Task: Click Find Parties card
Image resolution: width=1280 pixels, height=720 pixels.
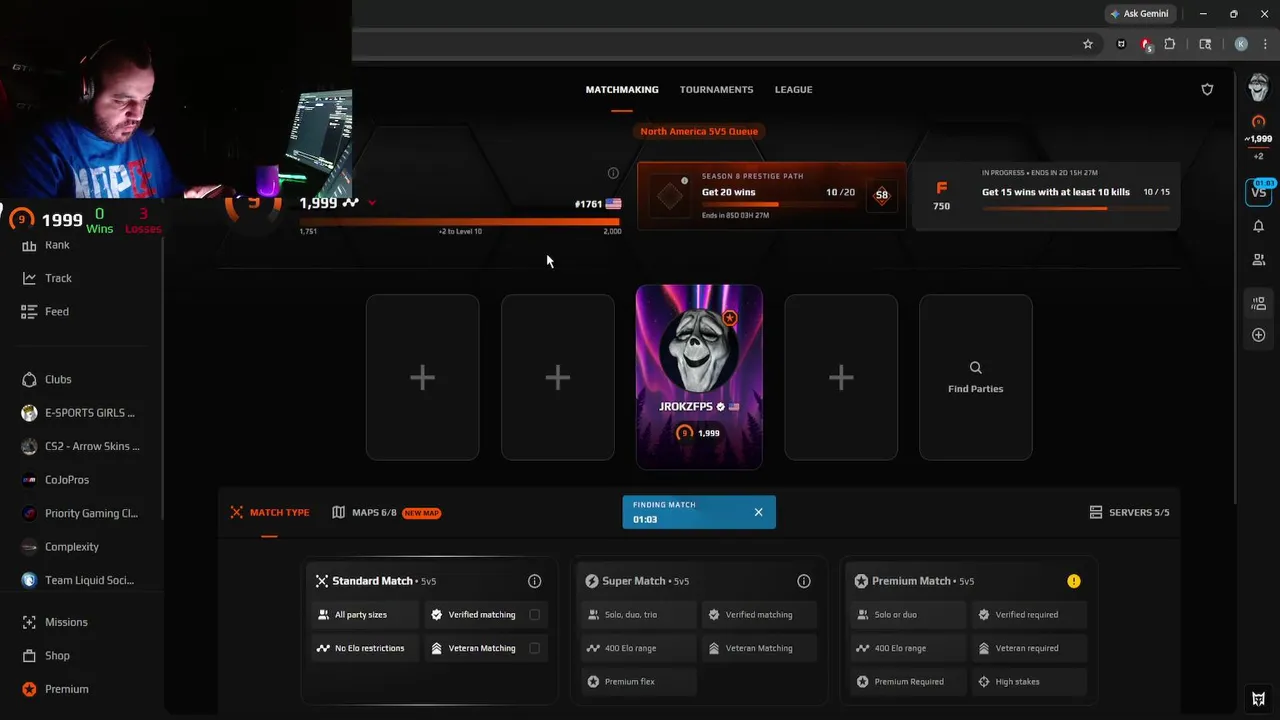Action: (975, 377)
